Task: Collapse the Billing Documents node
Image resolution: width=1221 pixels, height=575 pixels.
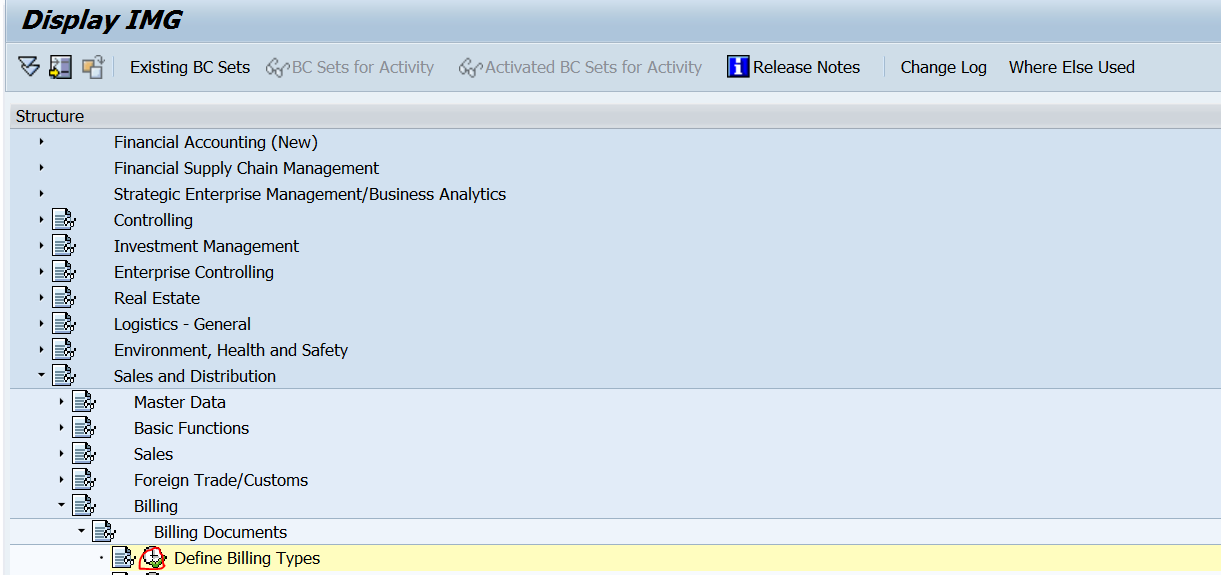Action: [x=81, y=532]
